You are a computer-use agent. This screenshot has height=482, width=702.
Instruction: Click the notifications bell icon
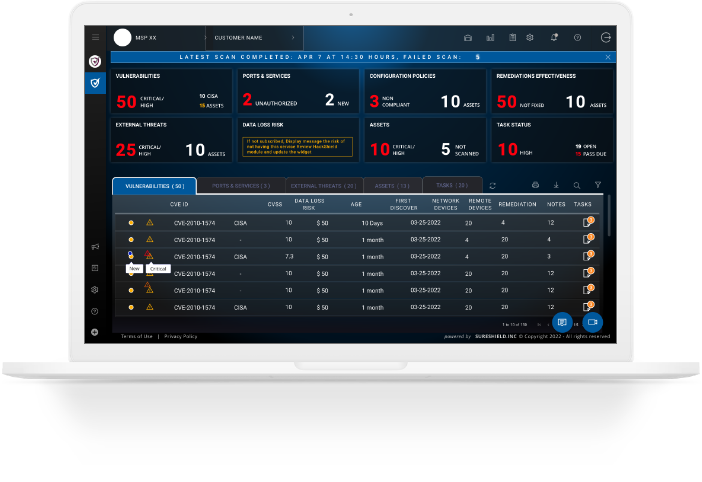554,37
